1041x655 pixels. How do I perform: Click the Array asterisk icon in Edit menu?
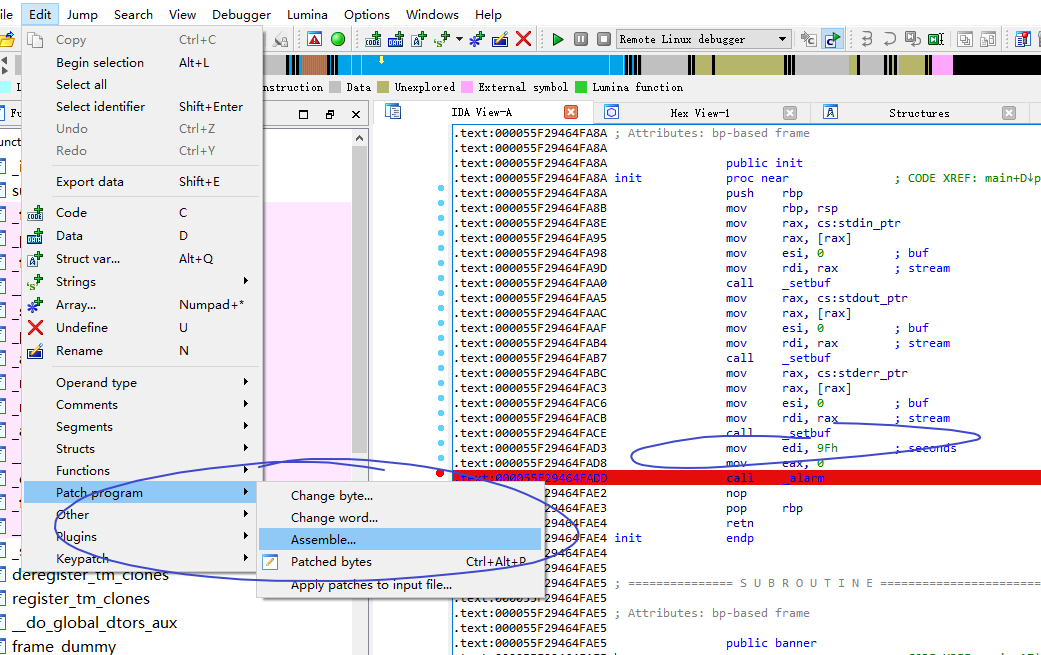pos(35,305)
